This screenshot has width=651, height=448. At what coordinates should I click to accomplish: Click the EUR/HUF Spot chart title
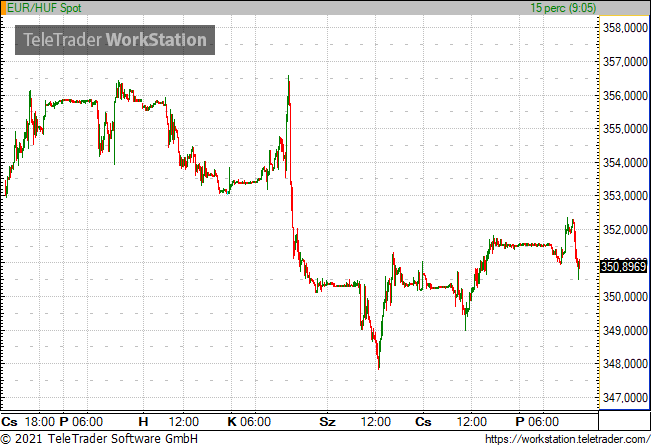pos(44,8)
